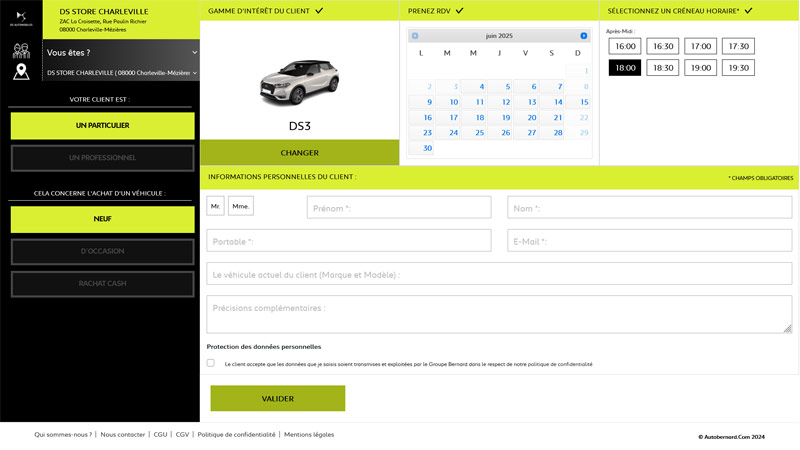Select the 16:00 time slot
The width and height of the screenshot is (800, 450).
pyautogui.click(x=625, y=46)
